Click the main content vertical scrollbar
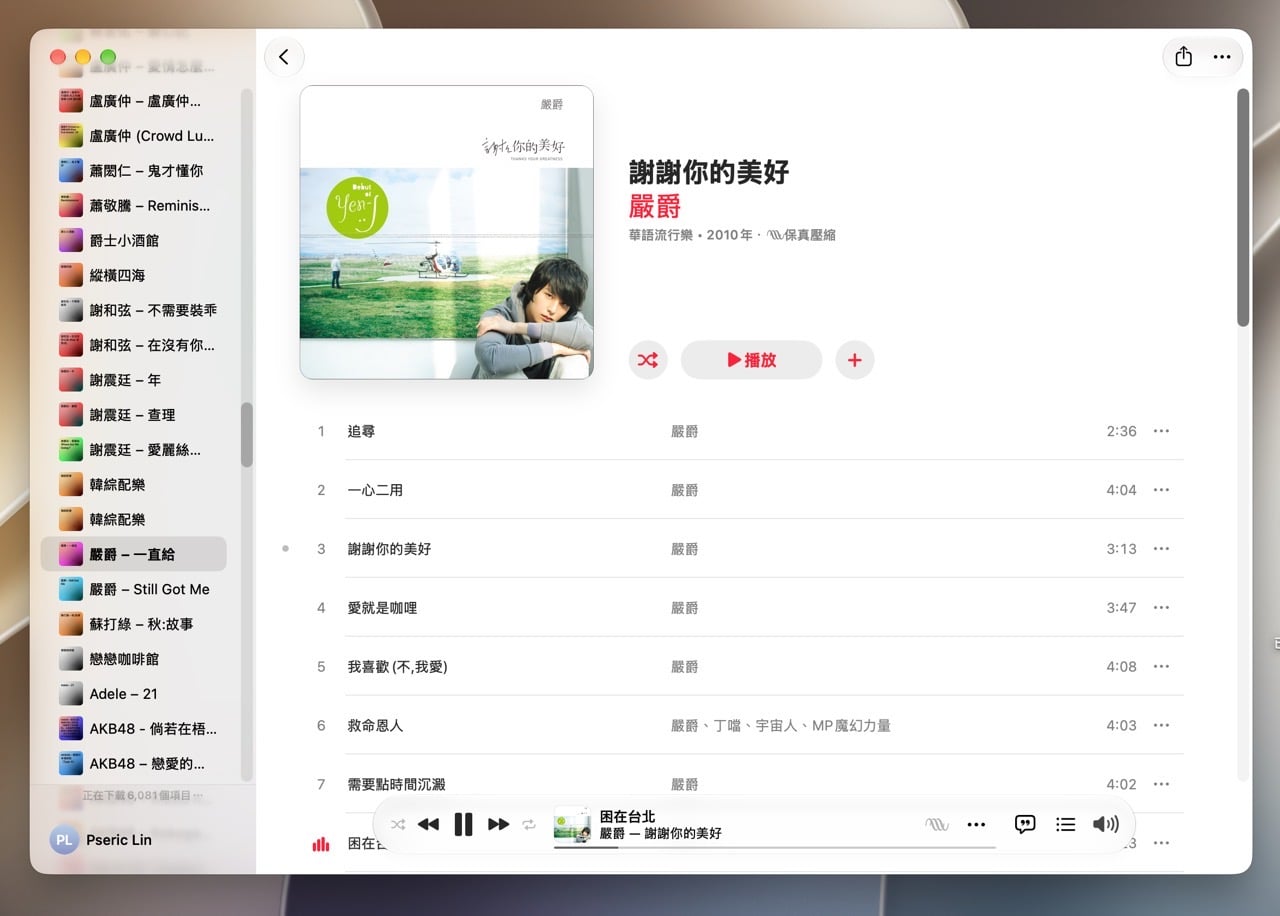The image size is (1280, 916). 1243,207
